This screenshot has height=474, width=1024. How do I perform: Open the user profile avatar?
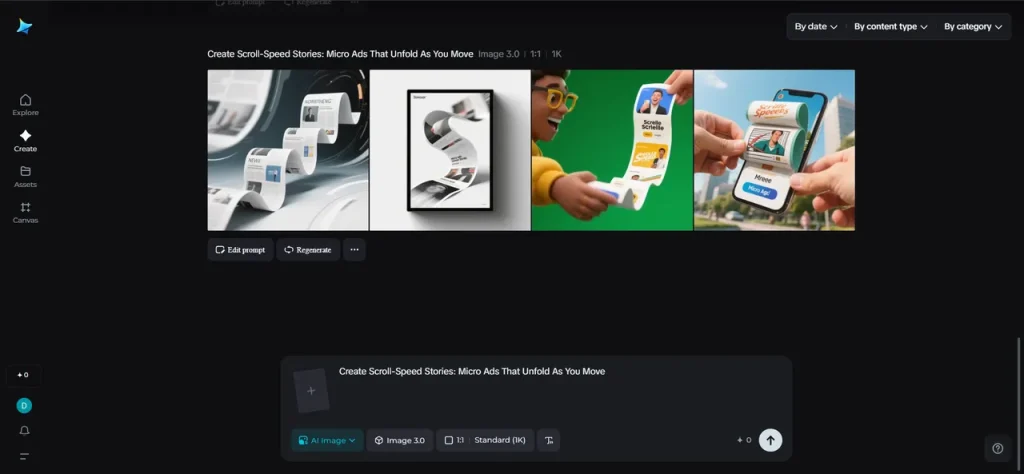tap(25, 405)
